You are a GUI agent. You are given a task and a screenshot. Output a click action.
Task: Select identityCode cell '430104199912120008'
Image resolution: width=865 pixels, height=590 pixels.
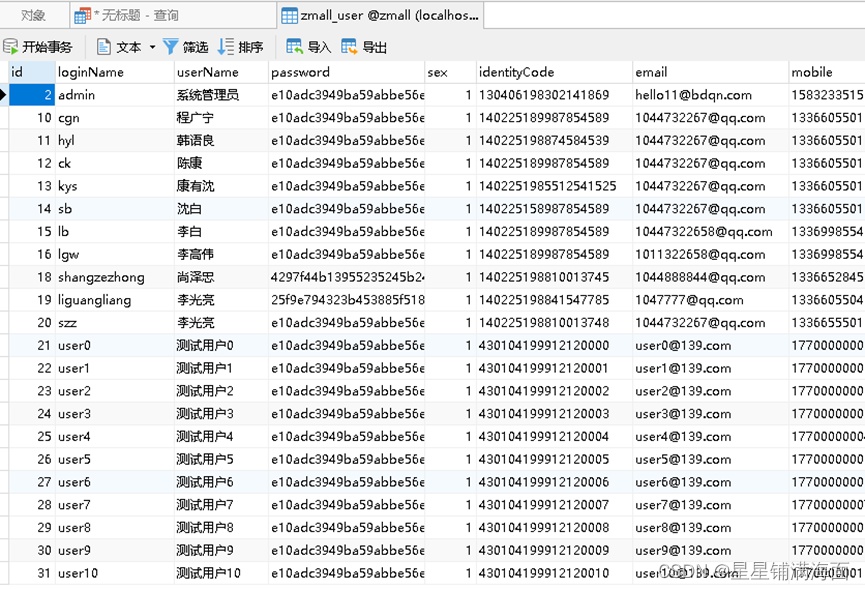(554, 528)
